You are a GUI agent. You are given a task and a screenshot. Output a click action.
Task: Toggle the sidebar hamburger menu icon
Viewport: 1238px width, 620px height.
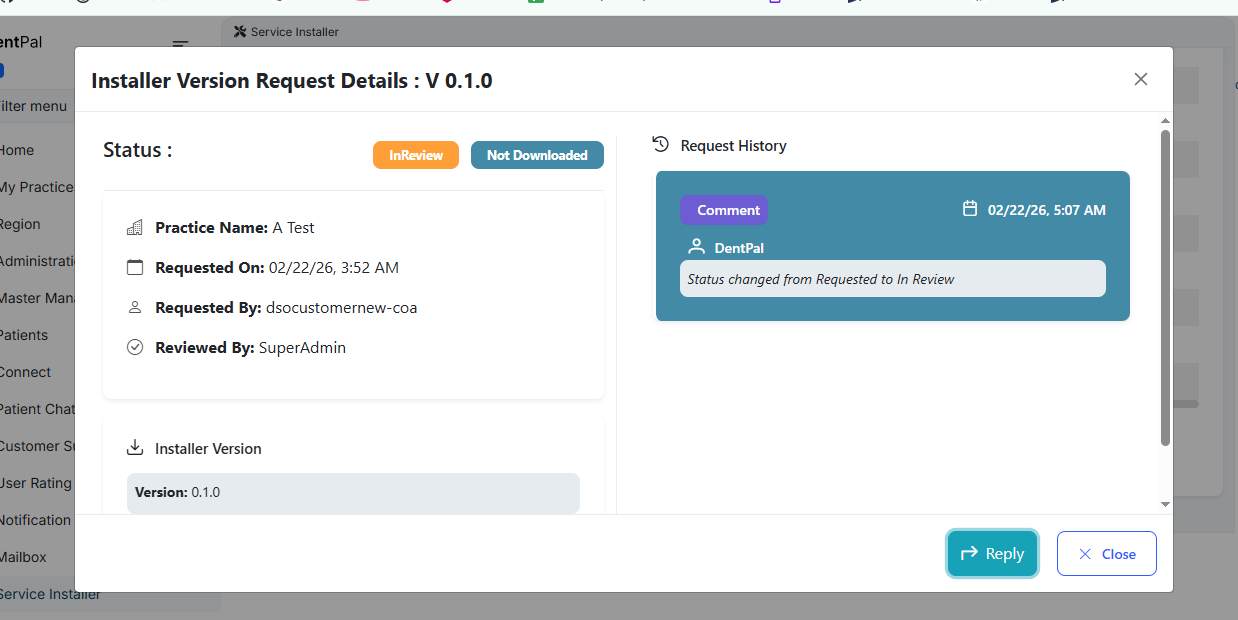point(181,44)
